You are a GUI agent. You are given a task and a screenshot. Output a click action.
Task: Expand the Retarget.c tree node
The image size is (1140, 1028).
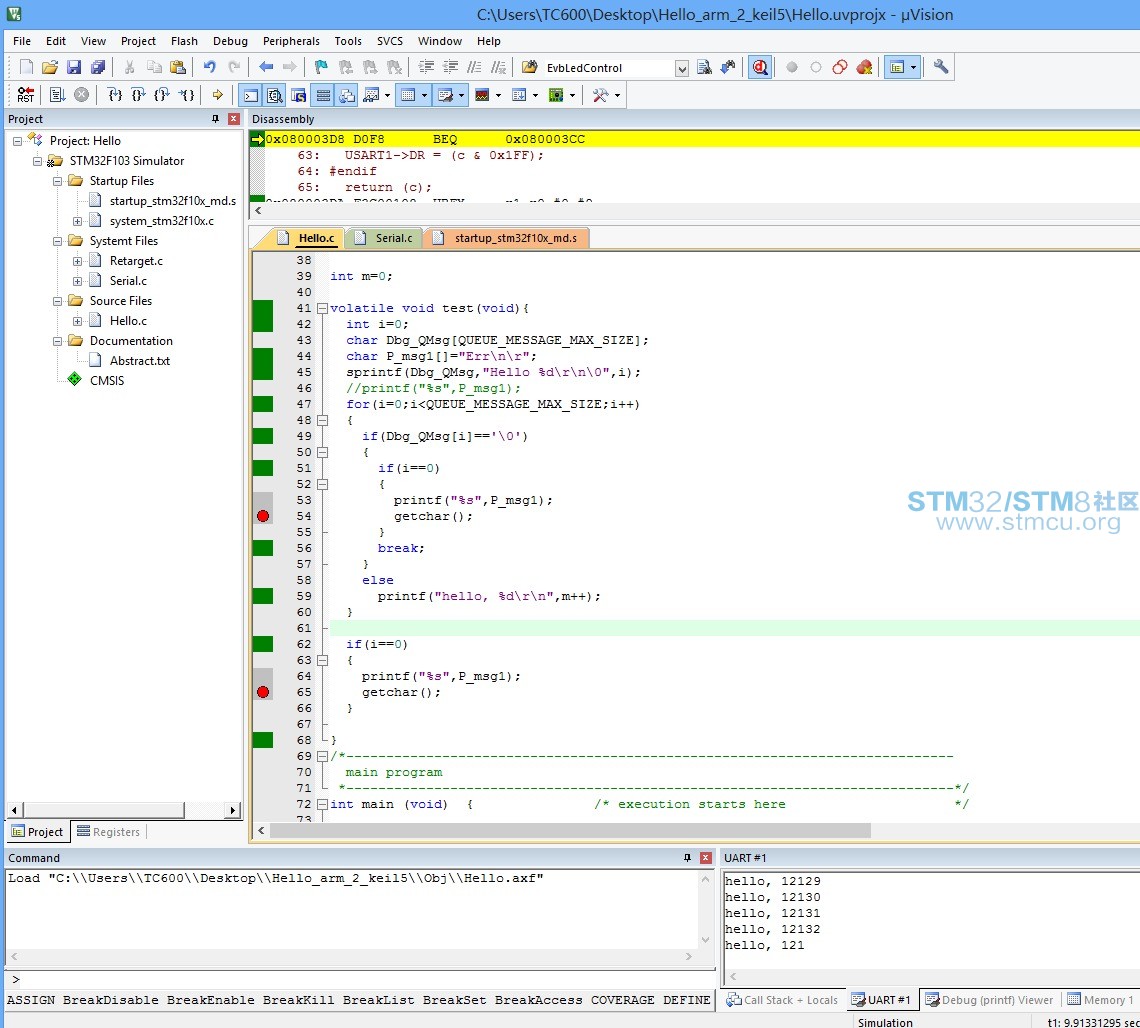pos(77,261)
